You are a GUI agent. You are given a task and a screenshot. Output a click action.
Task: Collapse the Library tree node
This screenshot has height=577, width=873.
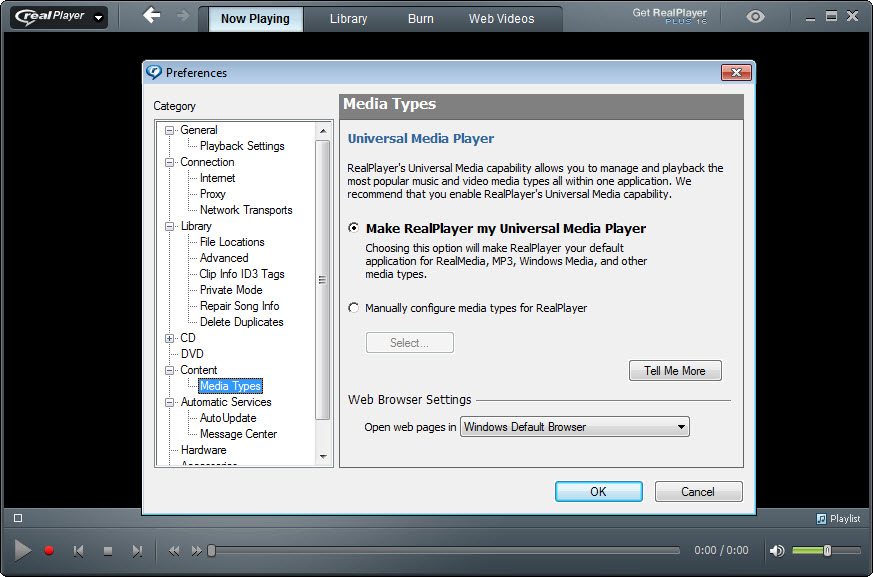click(169, 227)
